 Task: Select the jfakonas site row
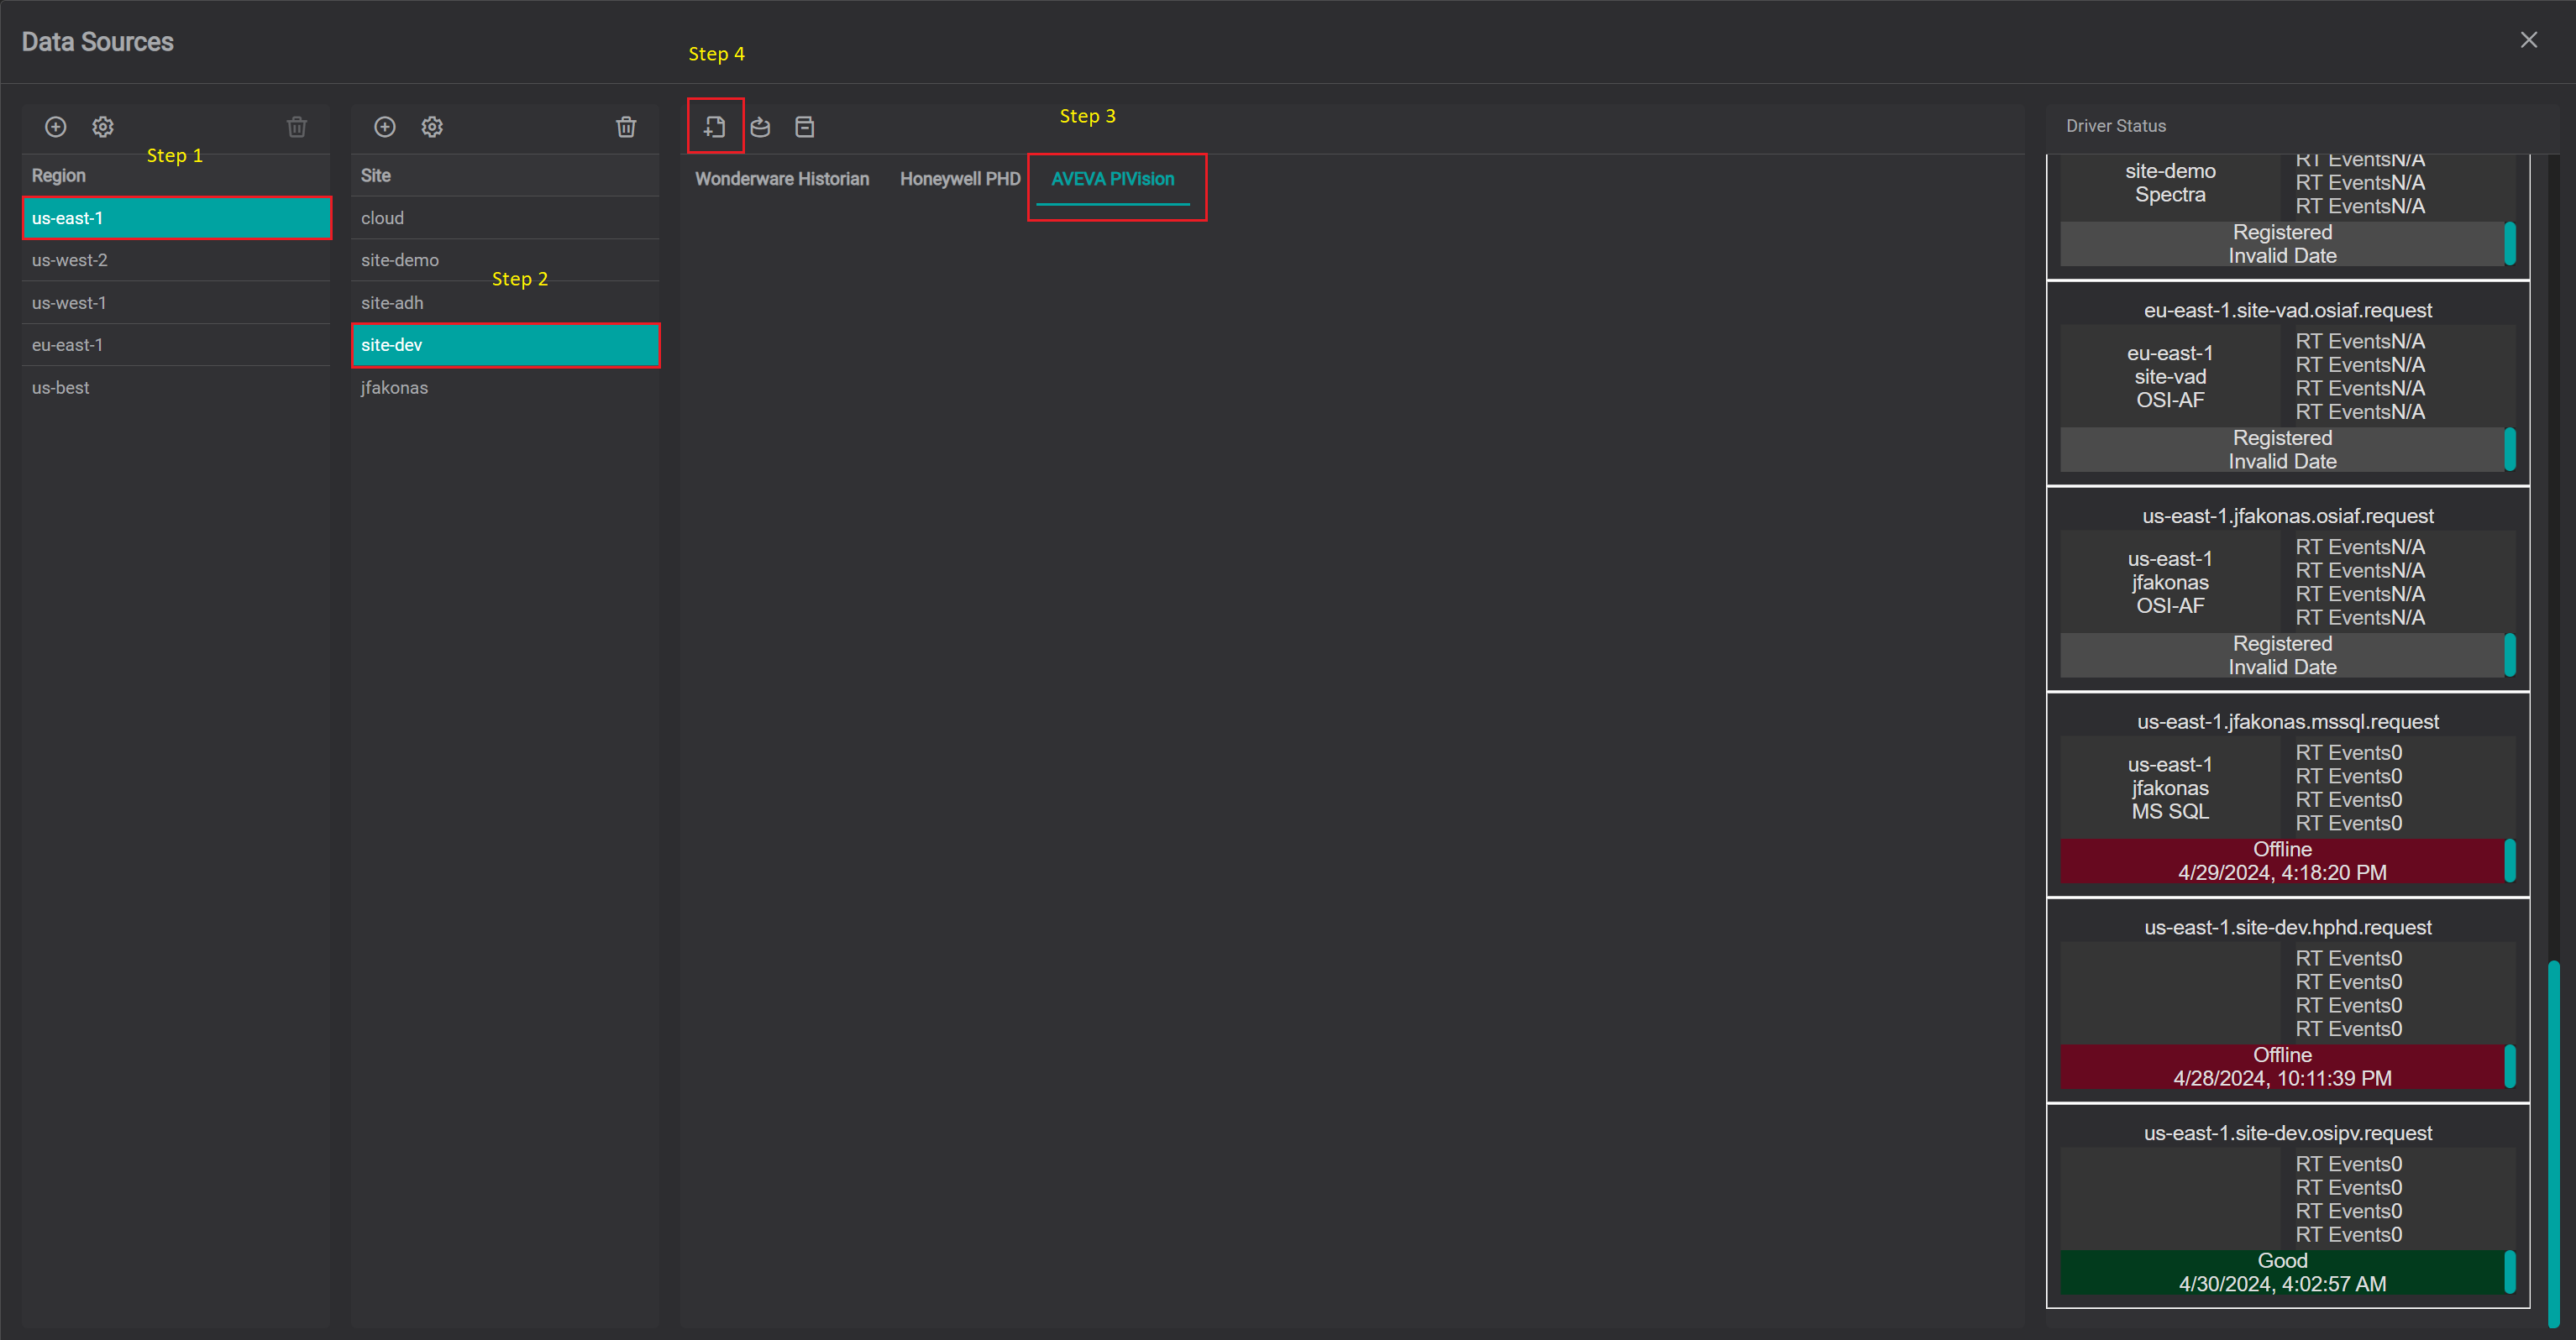[505, 388]
